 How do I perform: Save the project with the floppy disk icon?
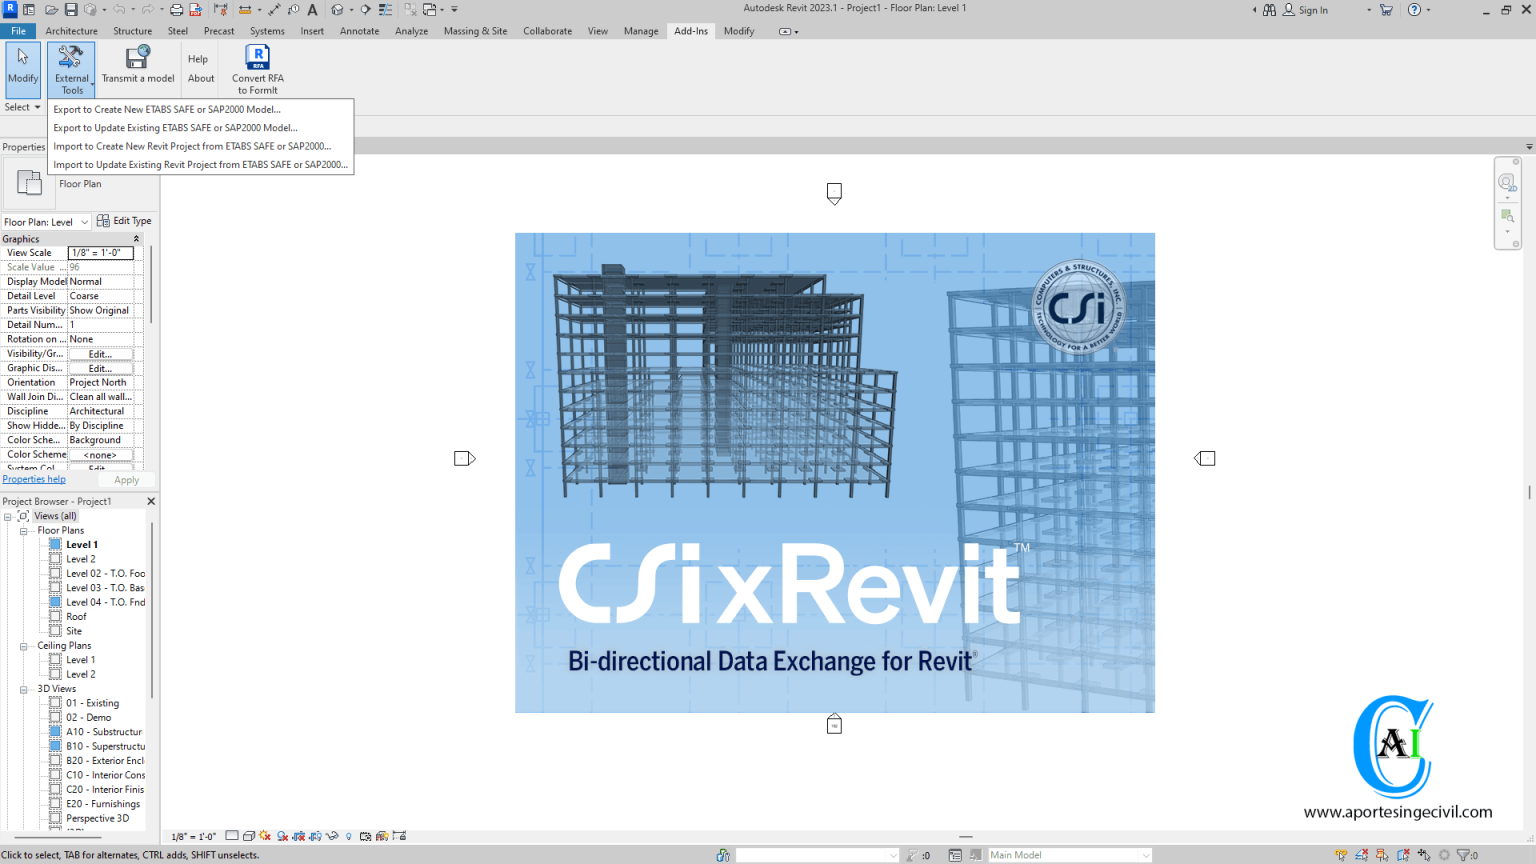pos(71,10)
